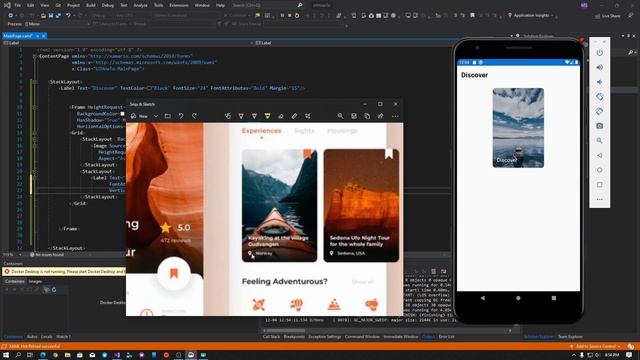This screenshot has width=640, height=360.
Task: Click the emulator volume up button
Action: point(600,67)
